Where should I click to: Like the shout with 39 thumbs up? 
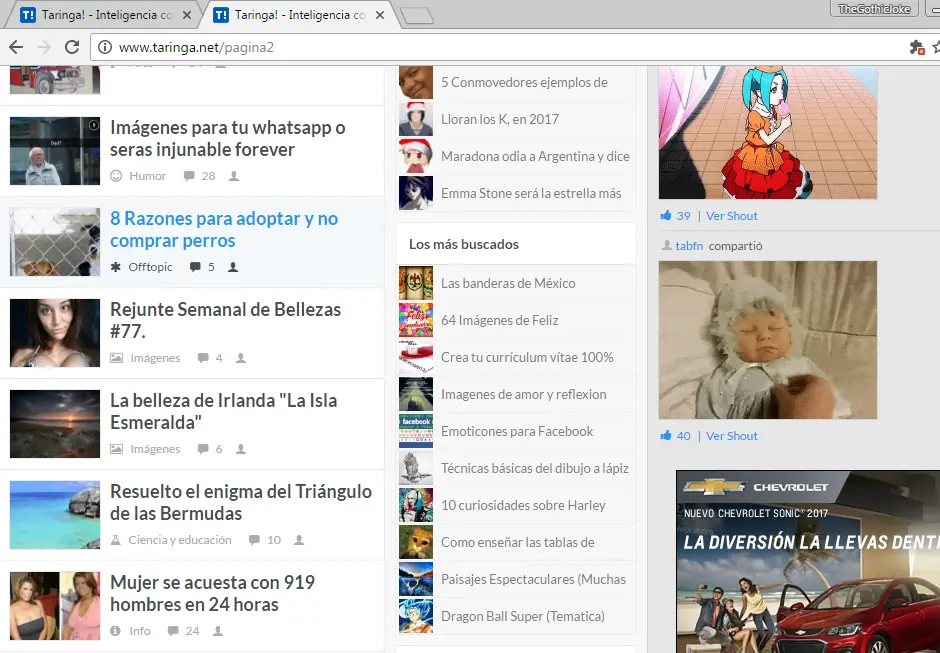666,215
